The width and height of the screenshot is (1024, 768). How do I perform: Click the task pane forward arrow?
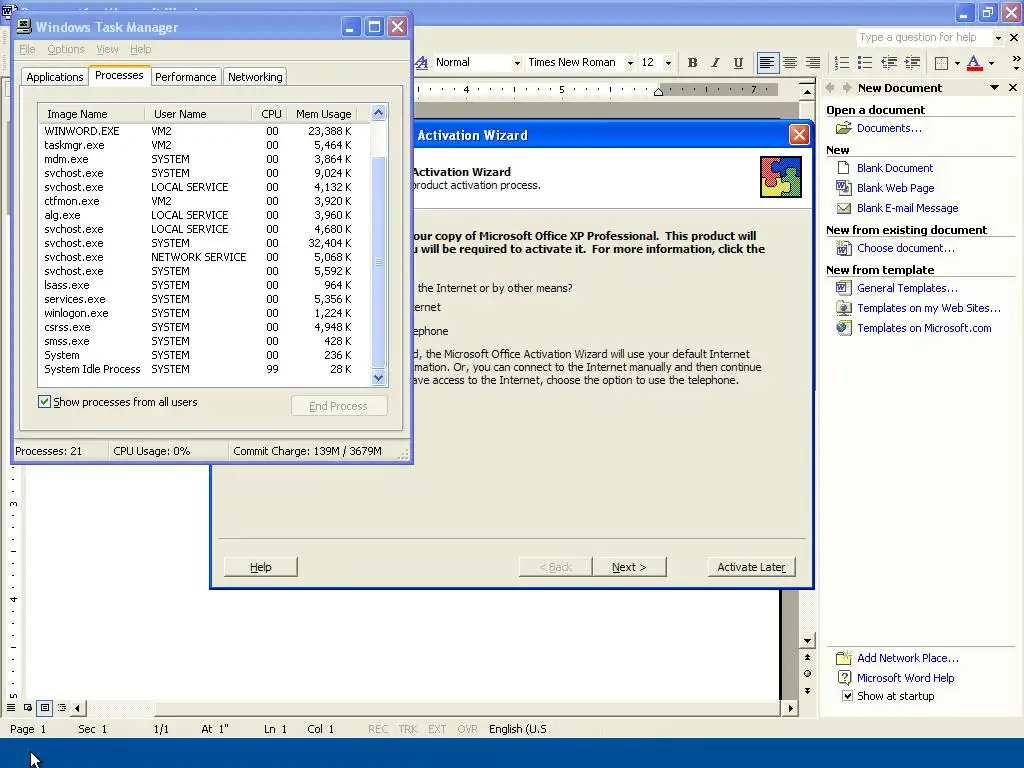click(x=846, y=88)
